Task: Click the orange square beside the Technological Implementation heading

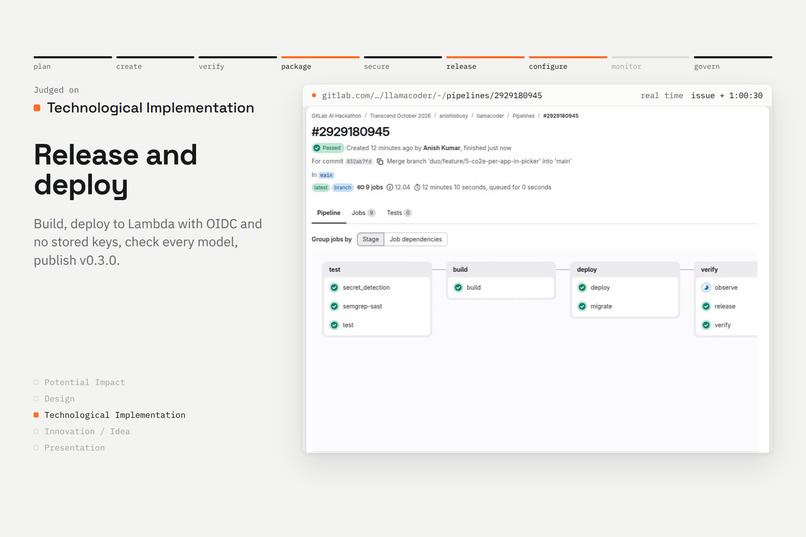Action: 37,108
